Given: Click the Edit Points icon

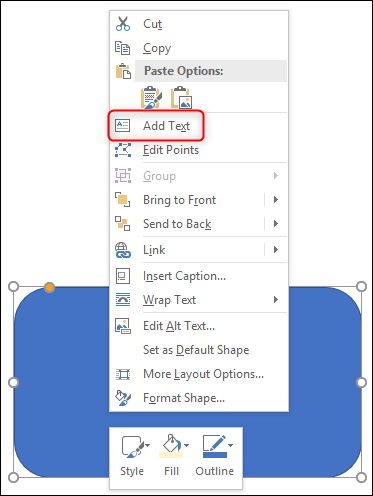Looking at the screenshot, I should pyautogui.click(x=123, y=150).
